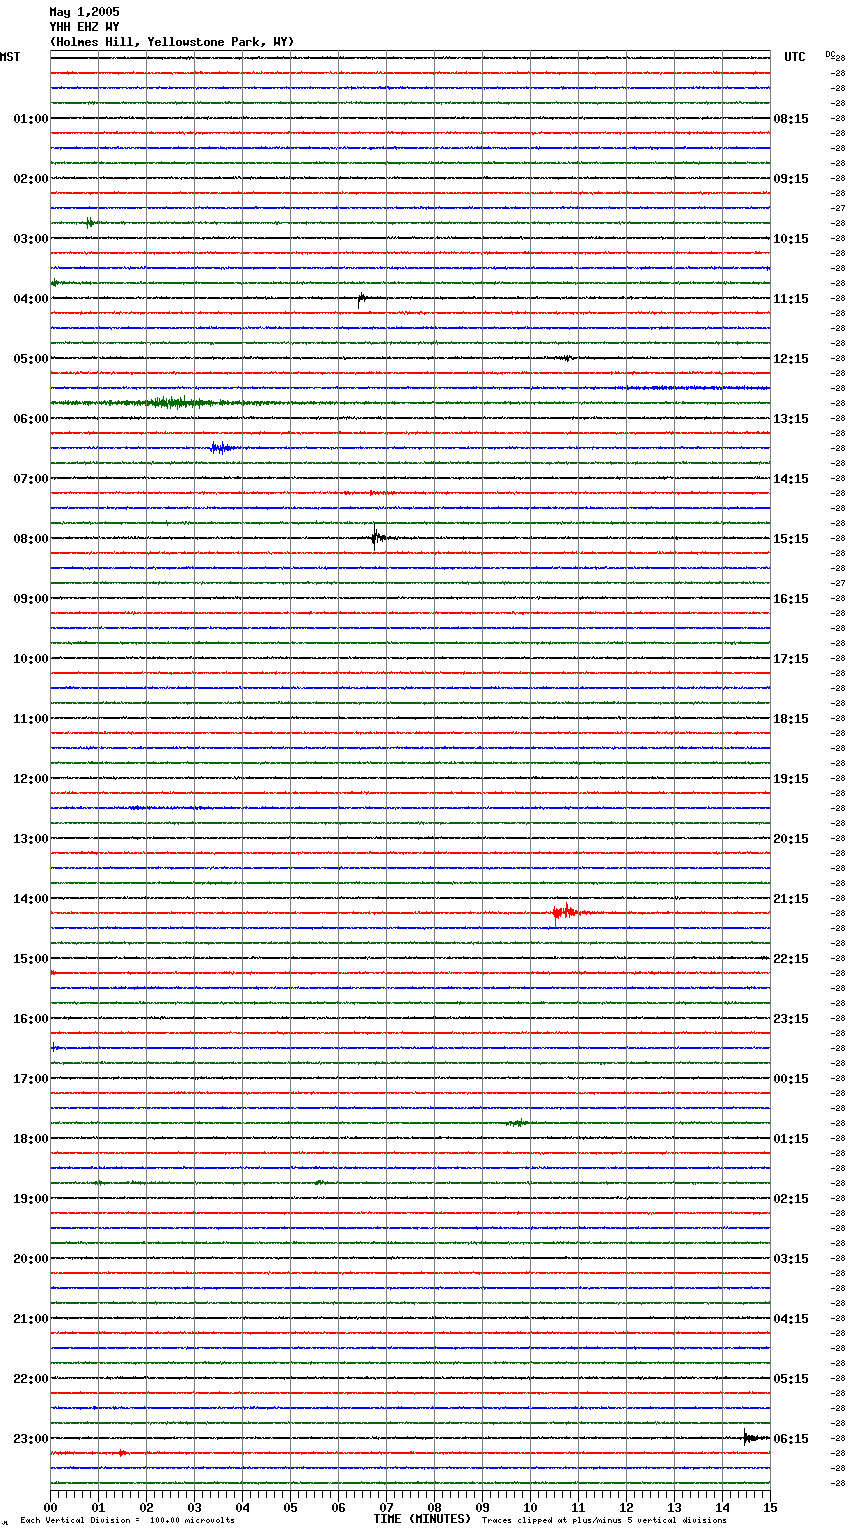Select the 01:00 MST row label
This screenshot has width=850, height=1534.
[x=31, y=119]
